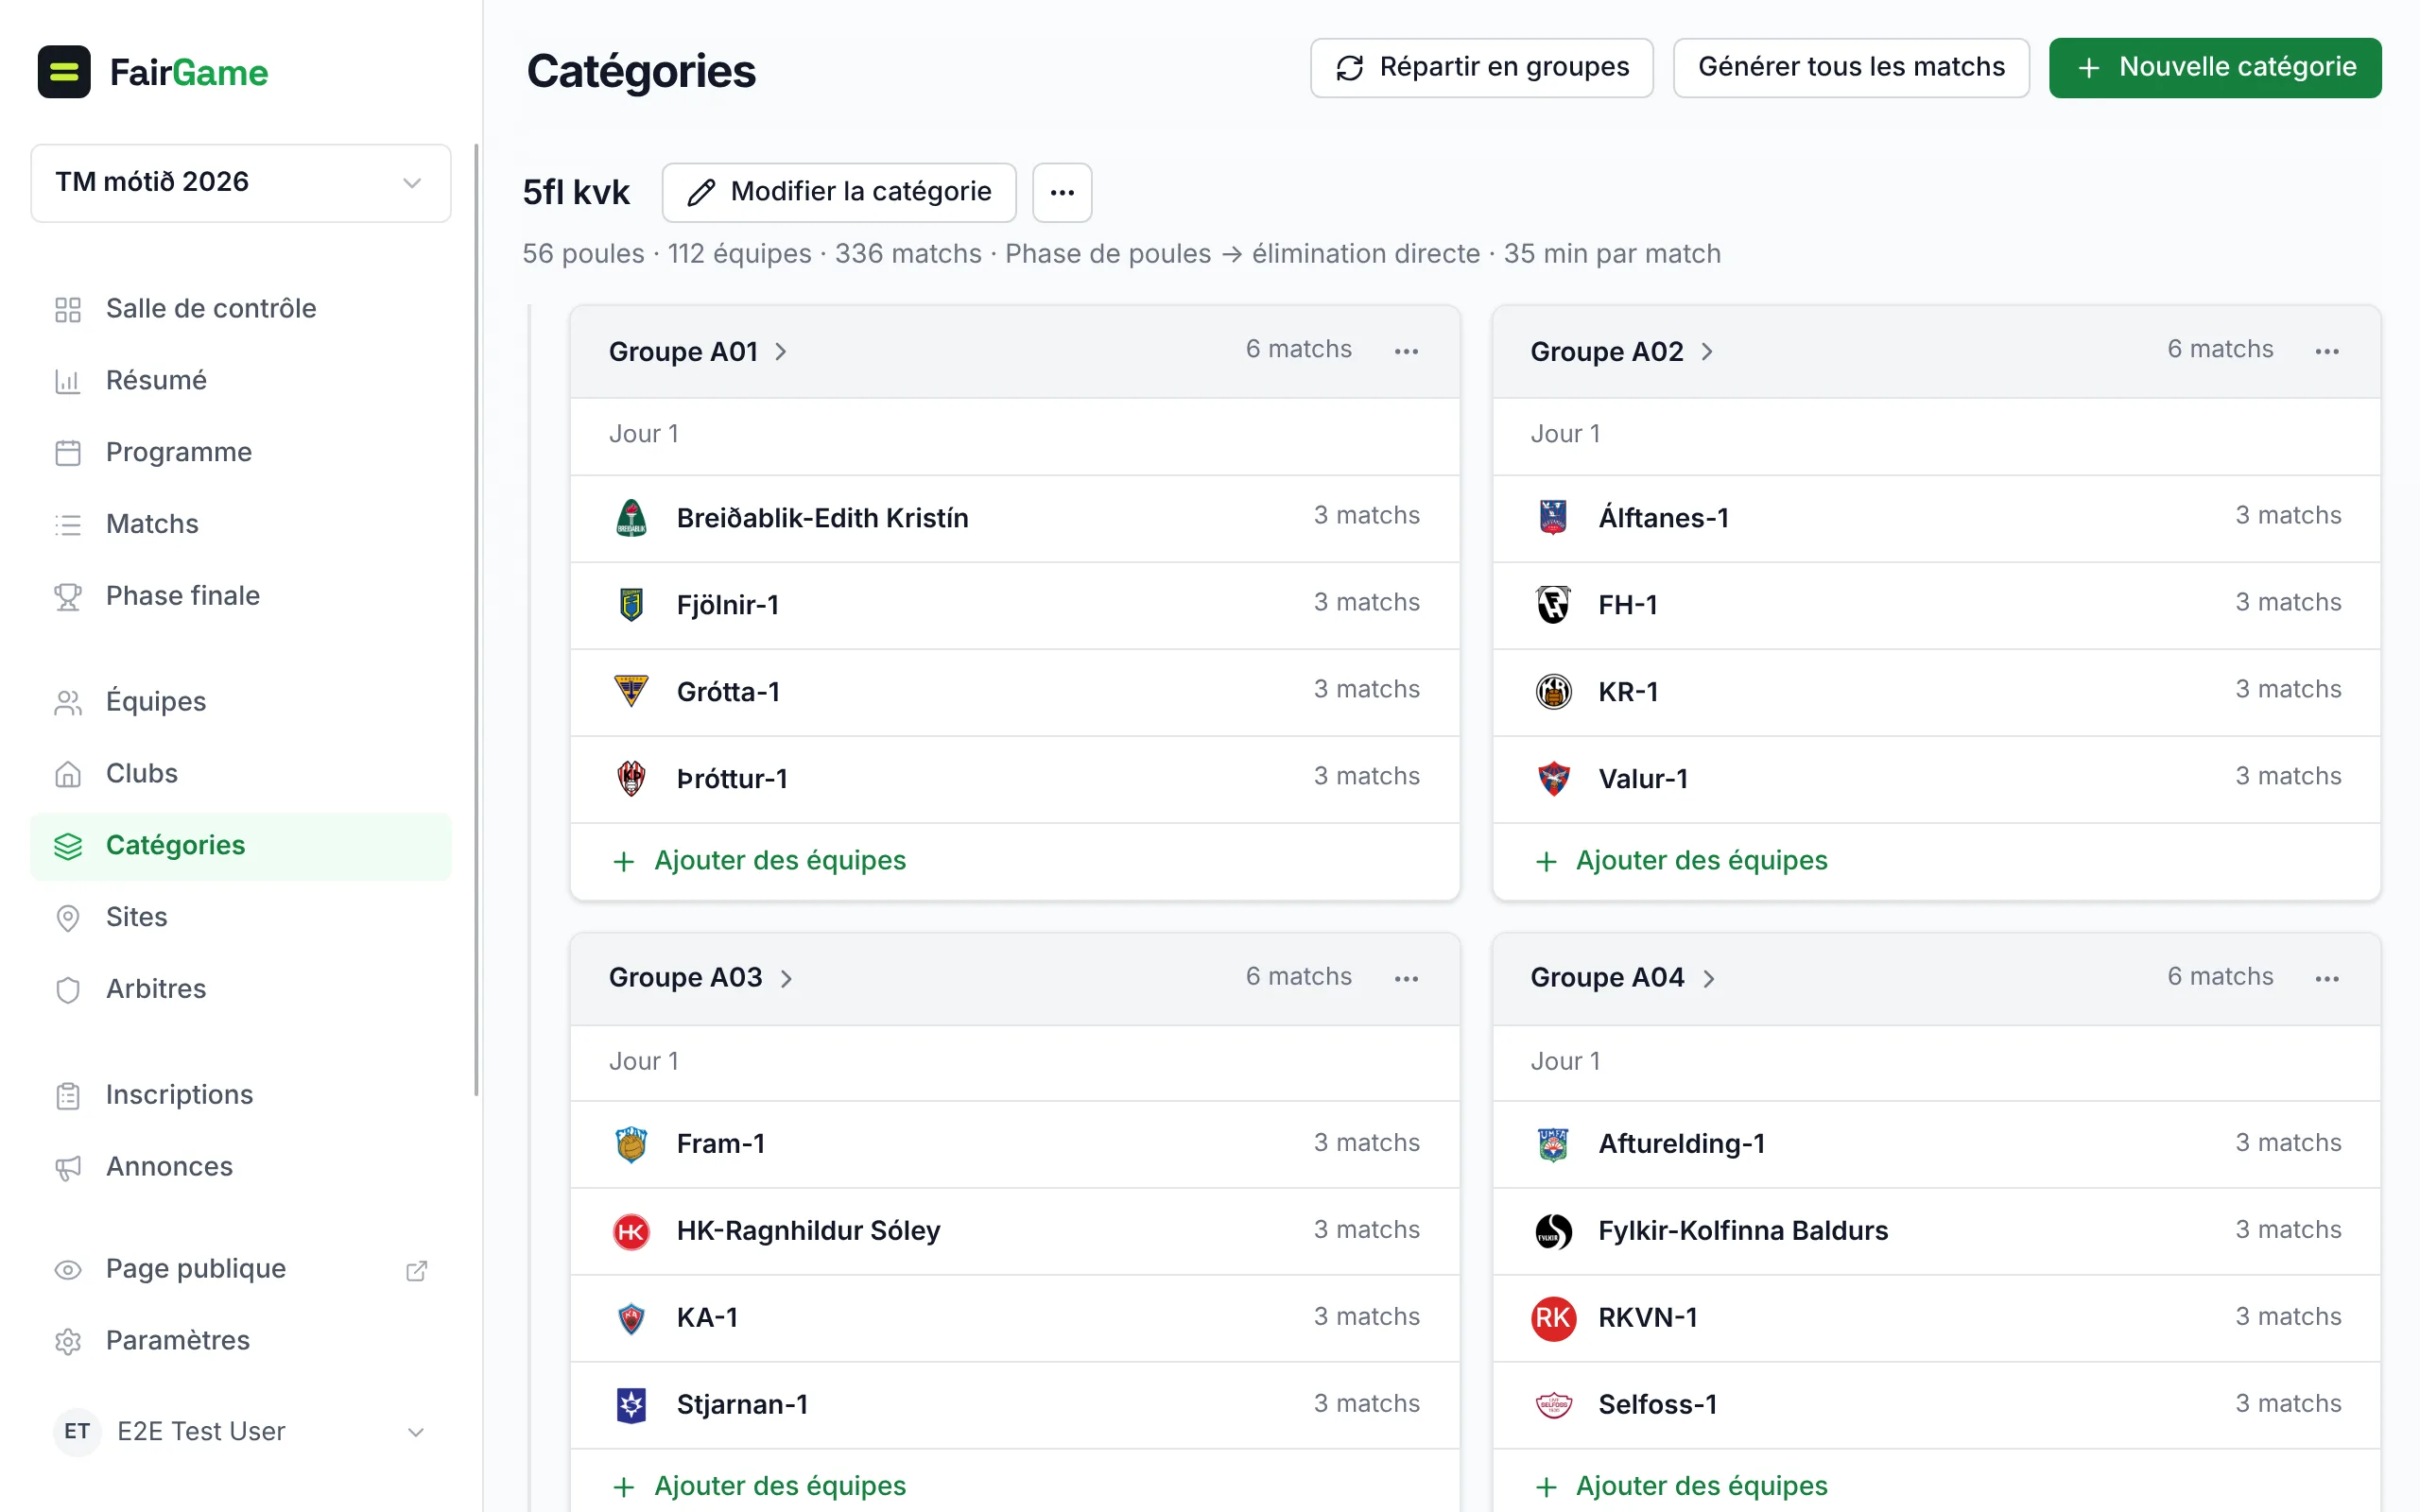Open more options for 5fl kvk category
2420x1512 pixels.
click(x=1062, y=192)
